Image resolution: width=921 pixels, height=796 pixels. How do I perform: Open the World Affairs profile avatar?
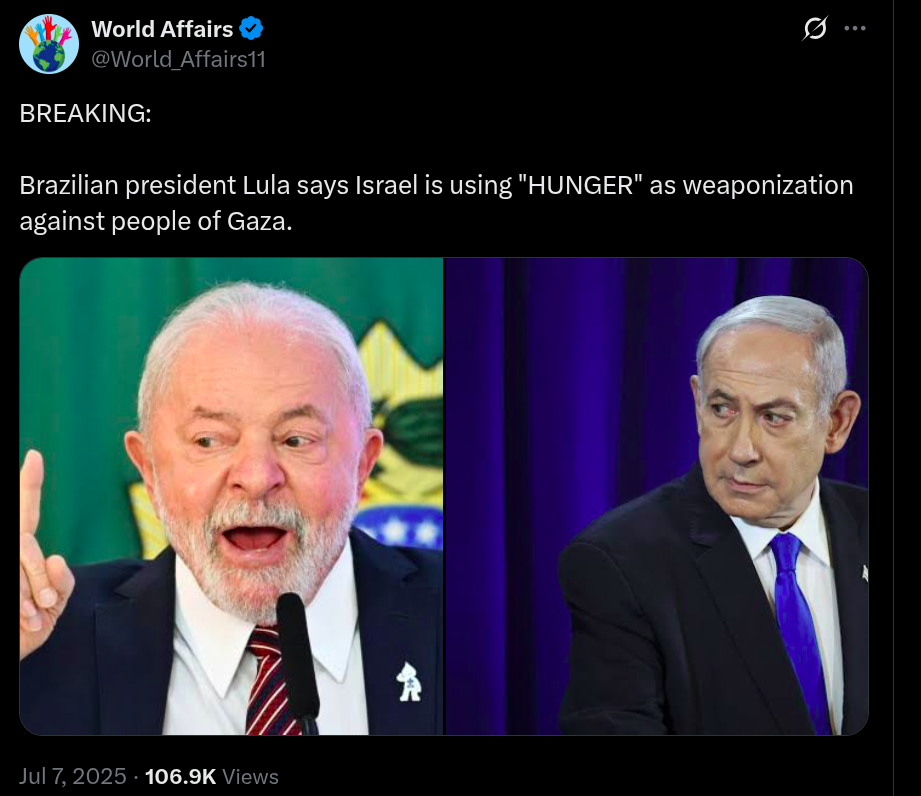coord(49,44)
